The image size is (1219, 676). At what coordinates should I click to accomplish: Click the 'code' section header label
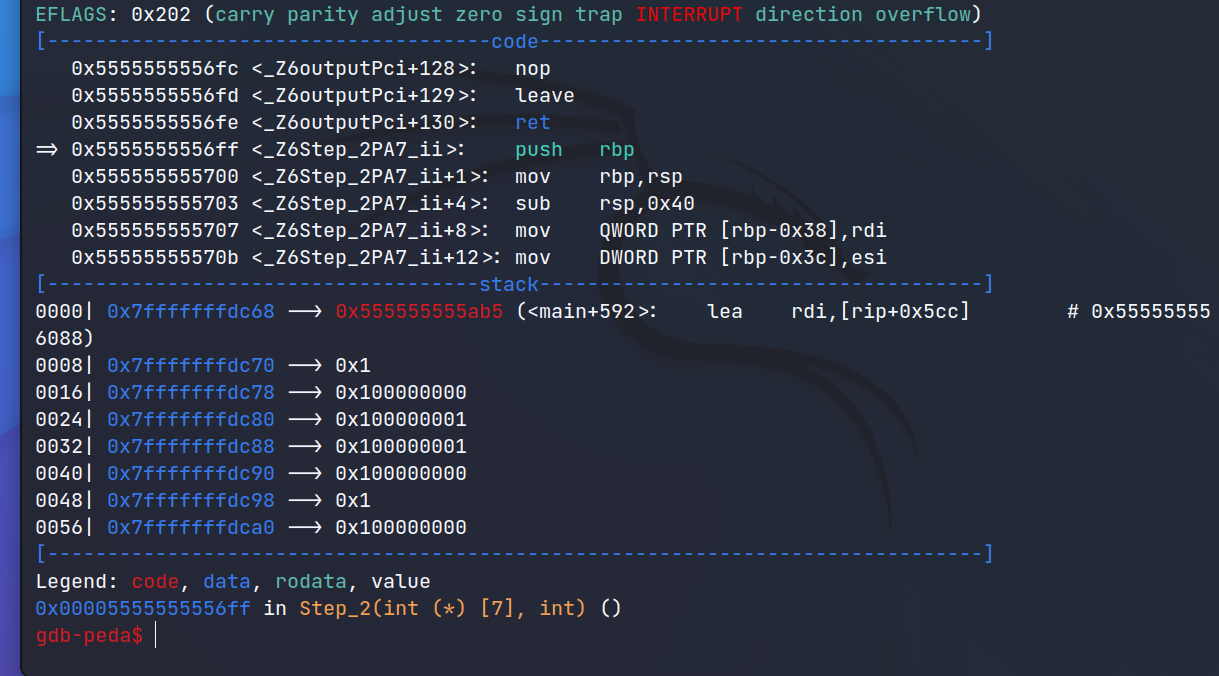[x=515, y=42]
